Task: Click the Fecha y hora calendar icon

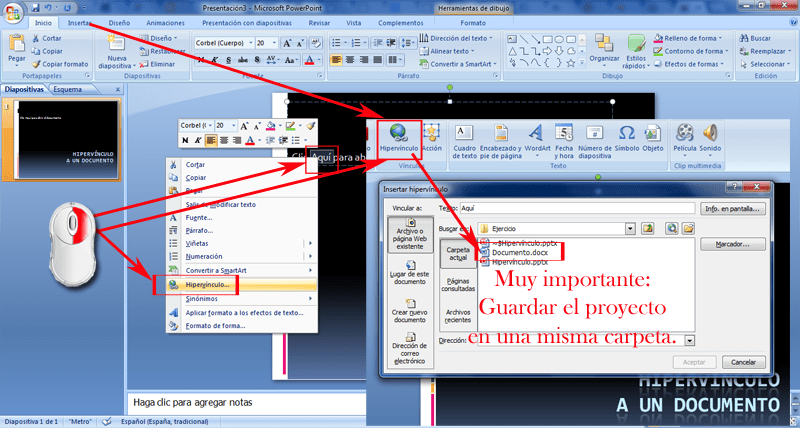Action: (x=564, y=133)
